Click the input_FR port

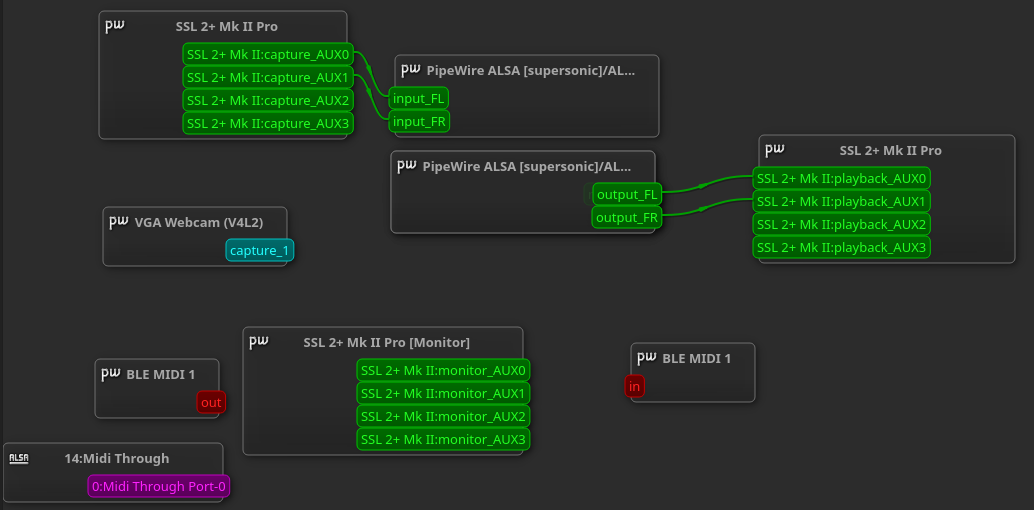click(x=419, y=121)
